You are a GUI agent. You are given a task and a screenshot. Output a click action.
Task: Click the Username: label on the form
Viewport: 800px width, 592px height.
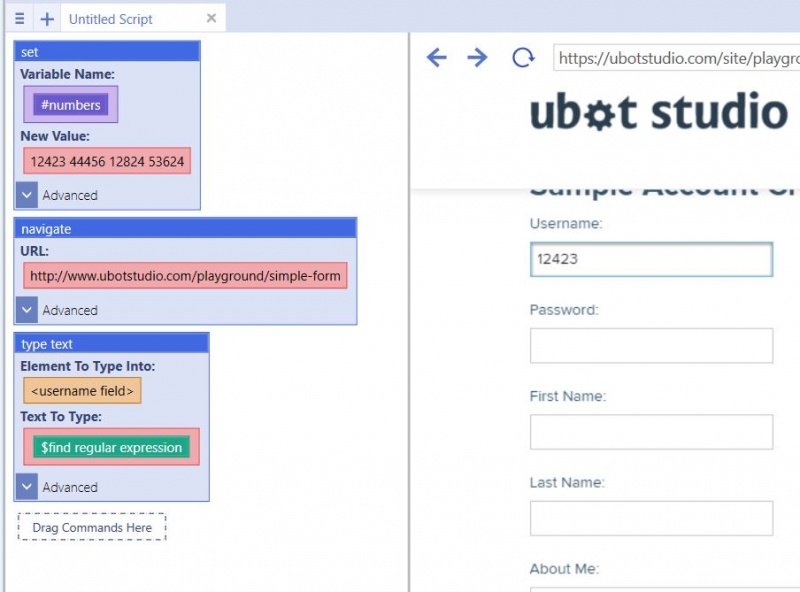pos(566,224)
